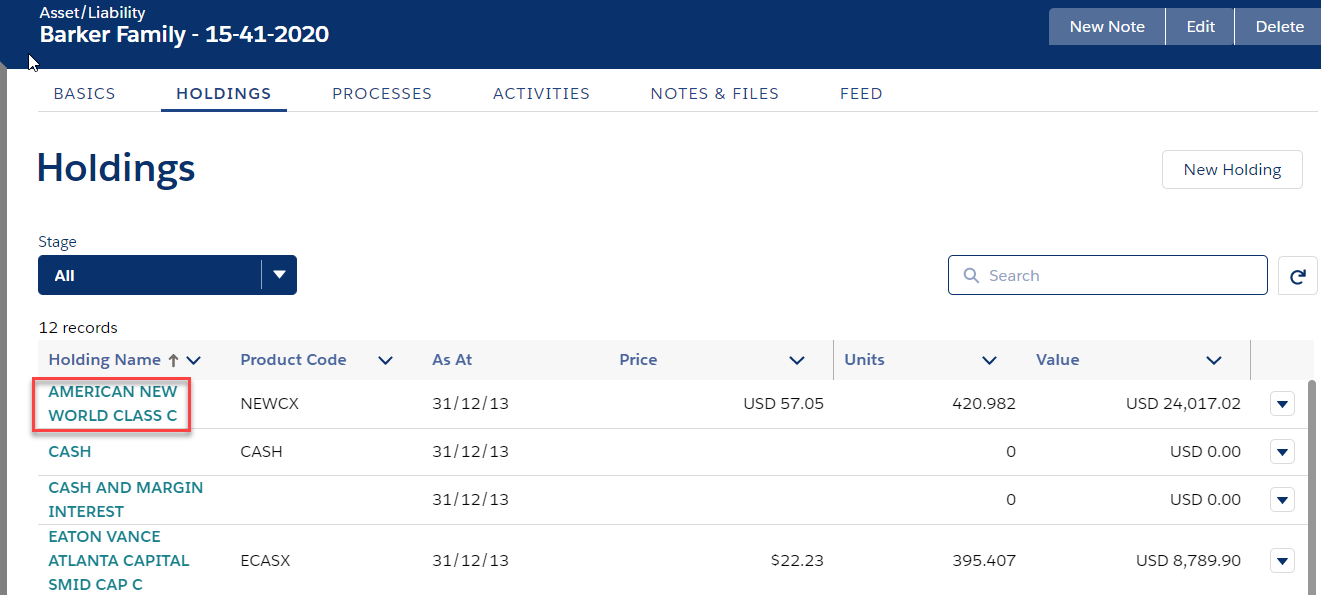This screenshot has height=595, width=1321.
Task: Open row actions for Cash and Margin Interest
Action: (x=1282, y=499)
